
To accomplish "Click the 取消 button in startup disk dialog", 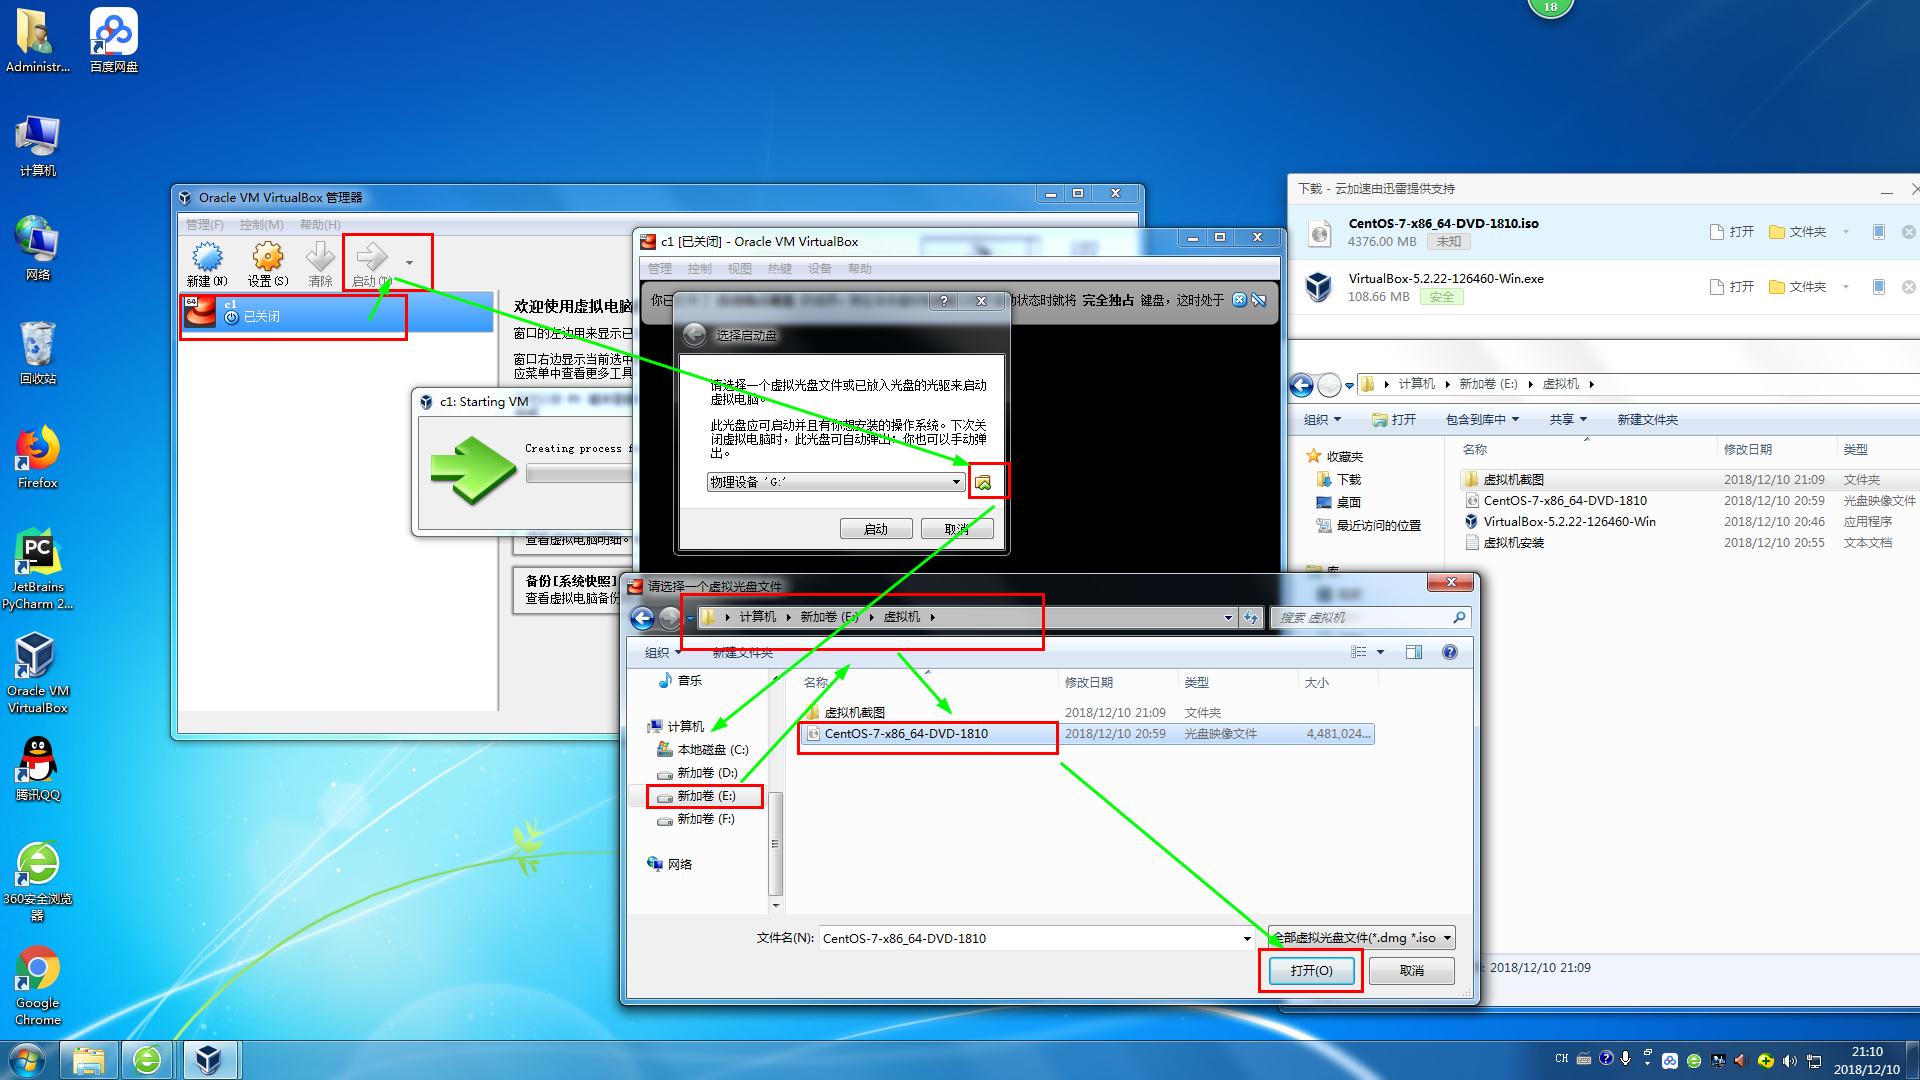I will [956, 529].
